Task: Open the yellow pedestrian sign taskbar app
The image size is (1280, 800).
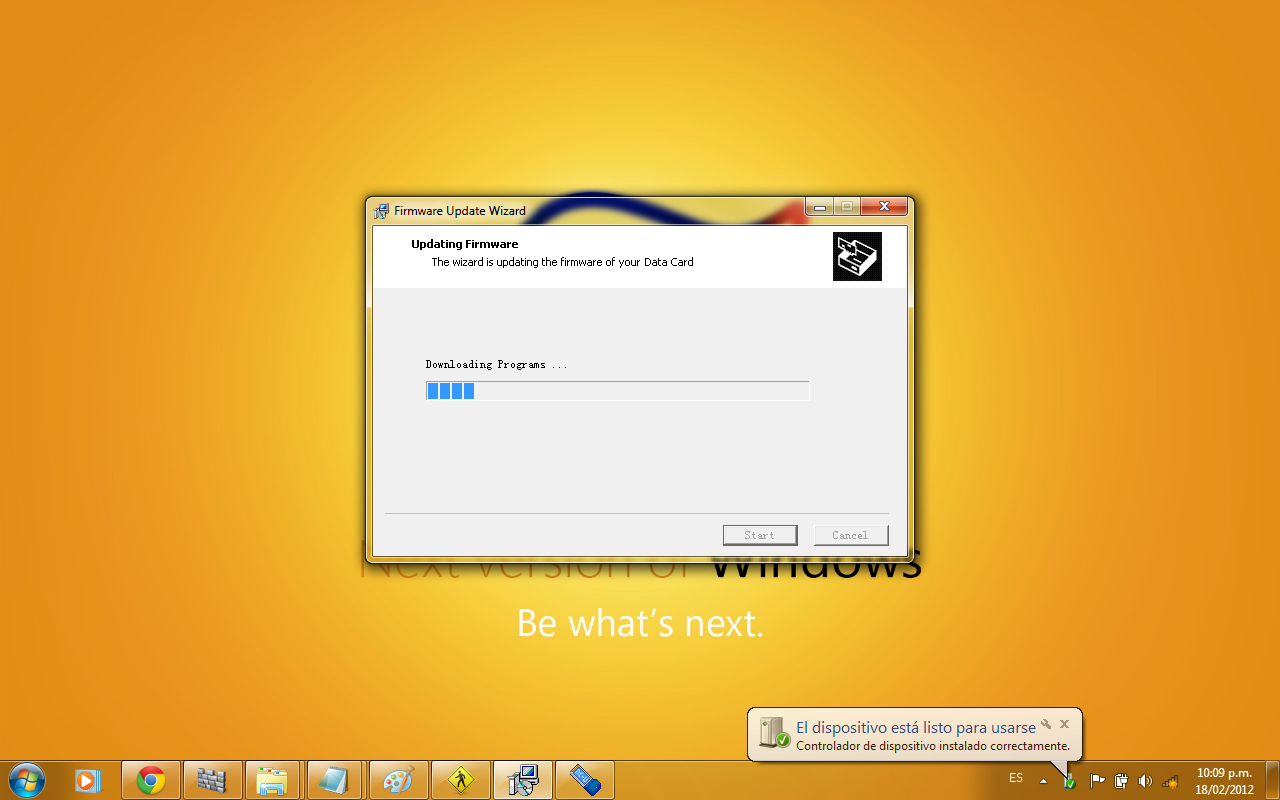Action: [x=461, y=780]
